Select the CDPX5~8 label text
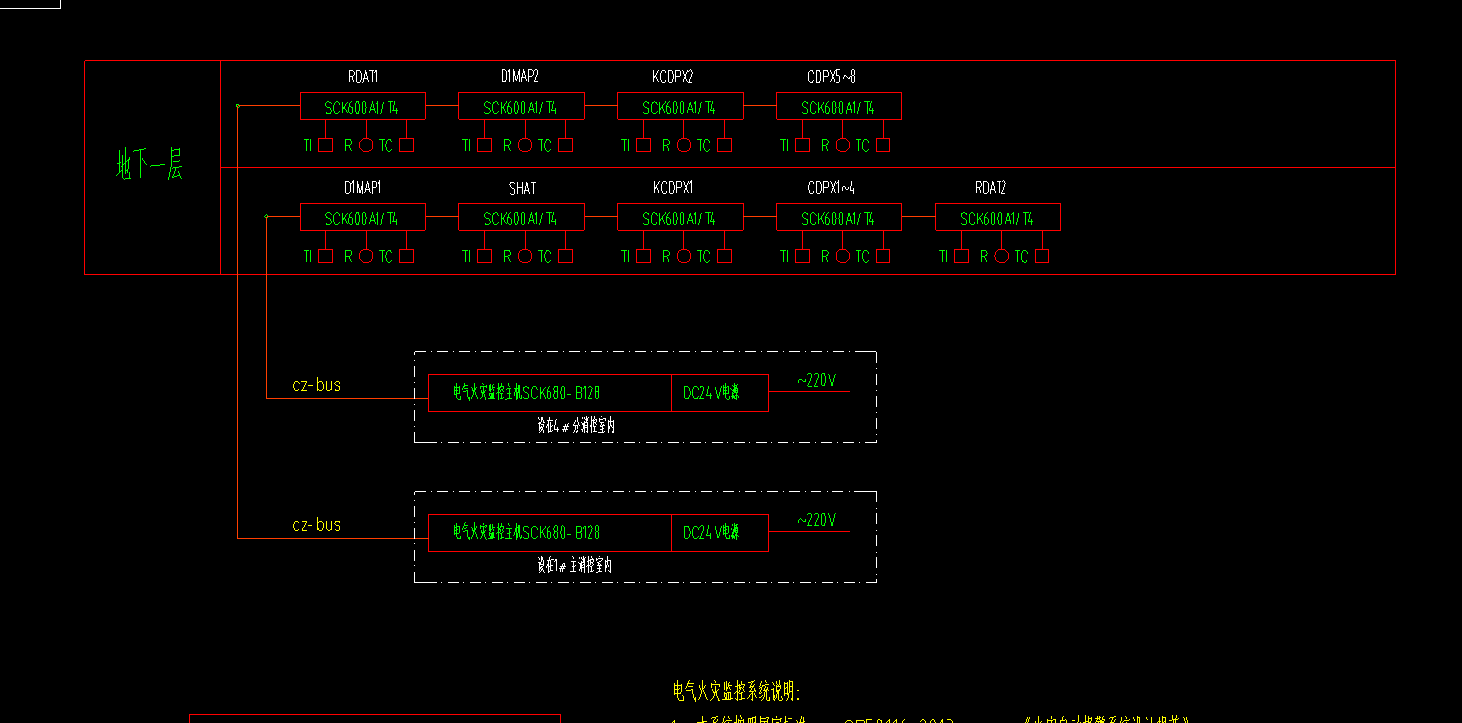The image size is (1462, 723). [832, 77]
